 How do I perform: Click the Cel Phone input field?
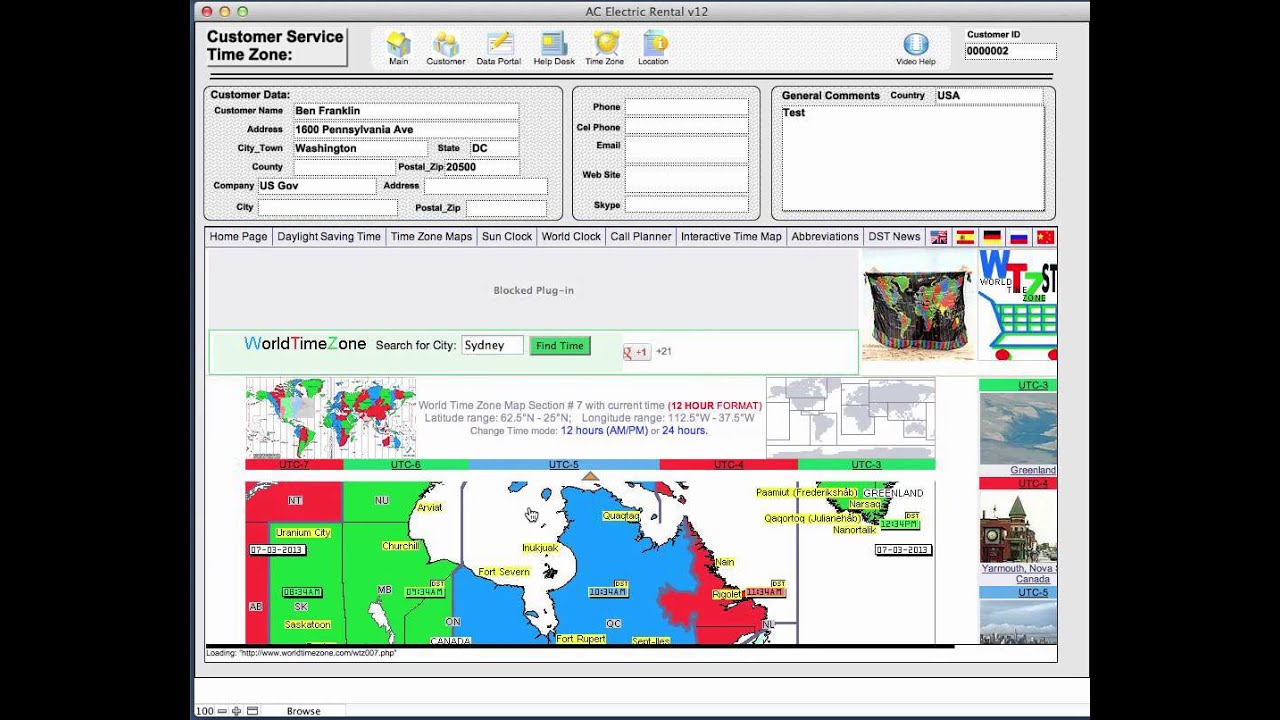pyautogui.click(x=686, y=127)
